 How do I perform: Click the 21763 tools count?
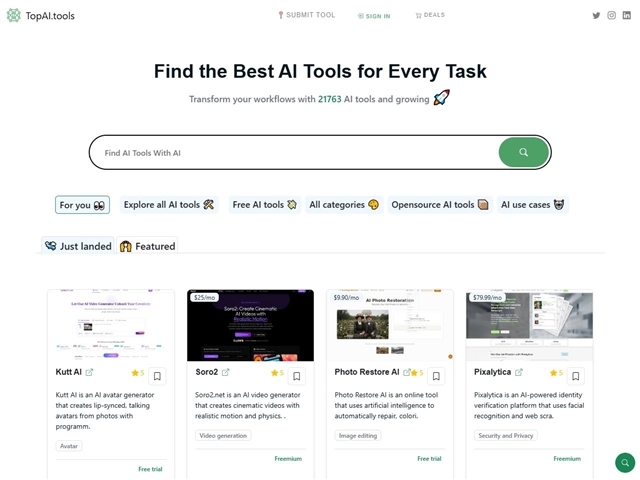[x=329, y=99]
